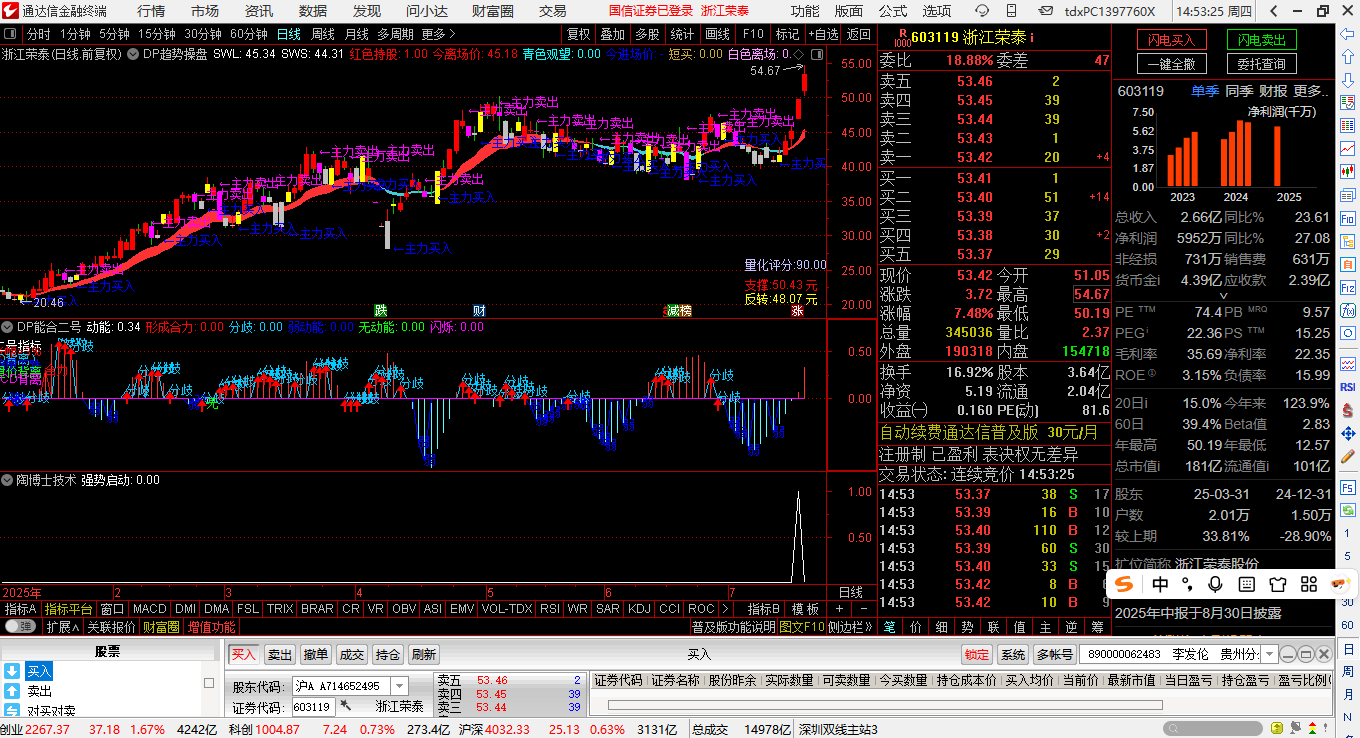Switch to KDJ indicator tab
This screenshot has height=738, width=1360.
(638, 609)
